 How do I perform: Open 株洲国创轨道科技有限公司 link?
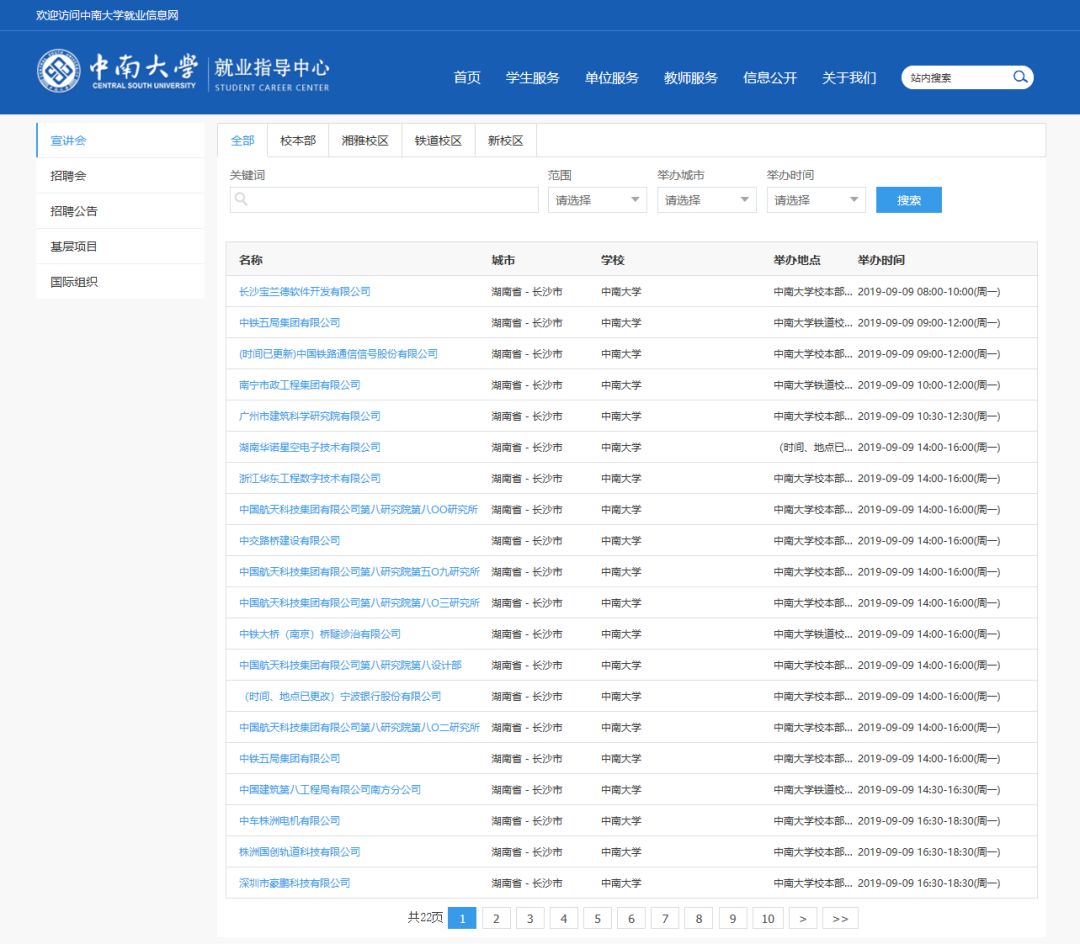[x=300, y=852]
